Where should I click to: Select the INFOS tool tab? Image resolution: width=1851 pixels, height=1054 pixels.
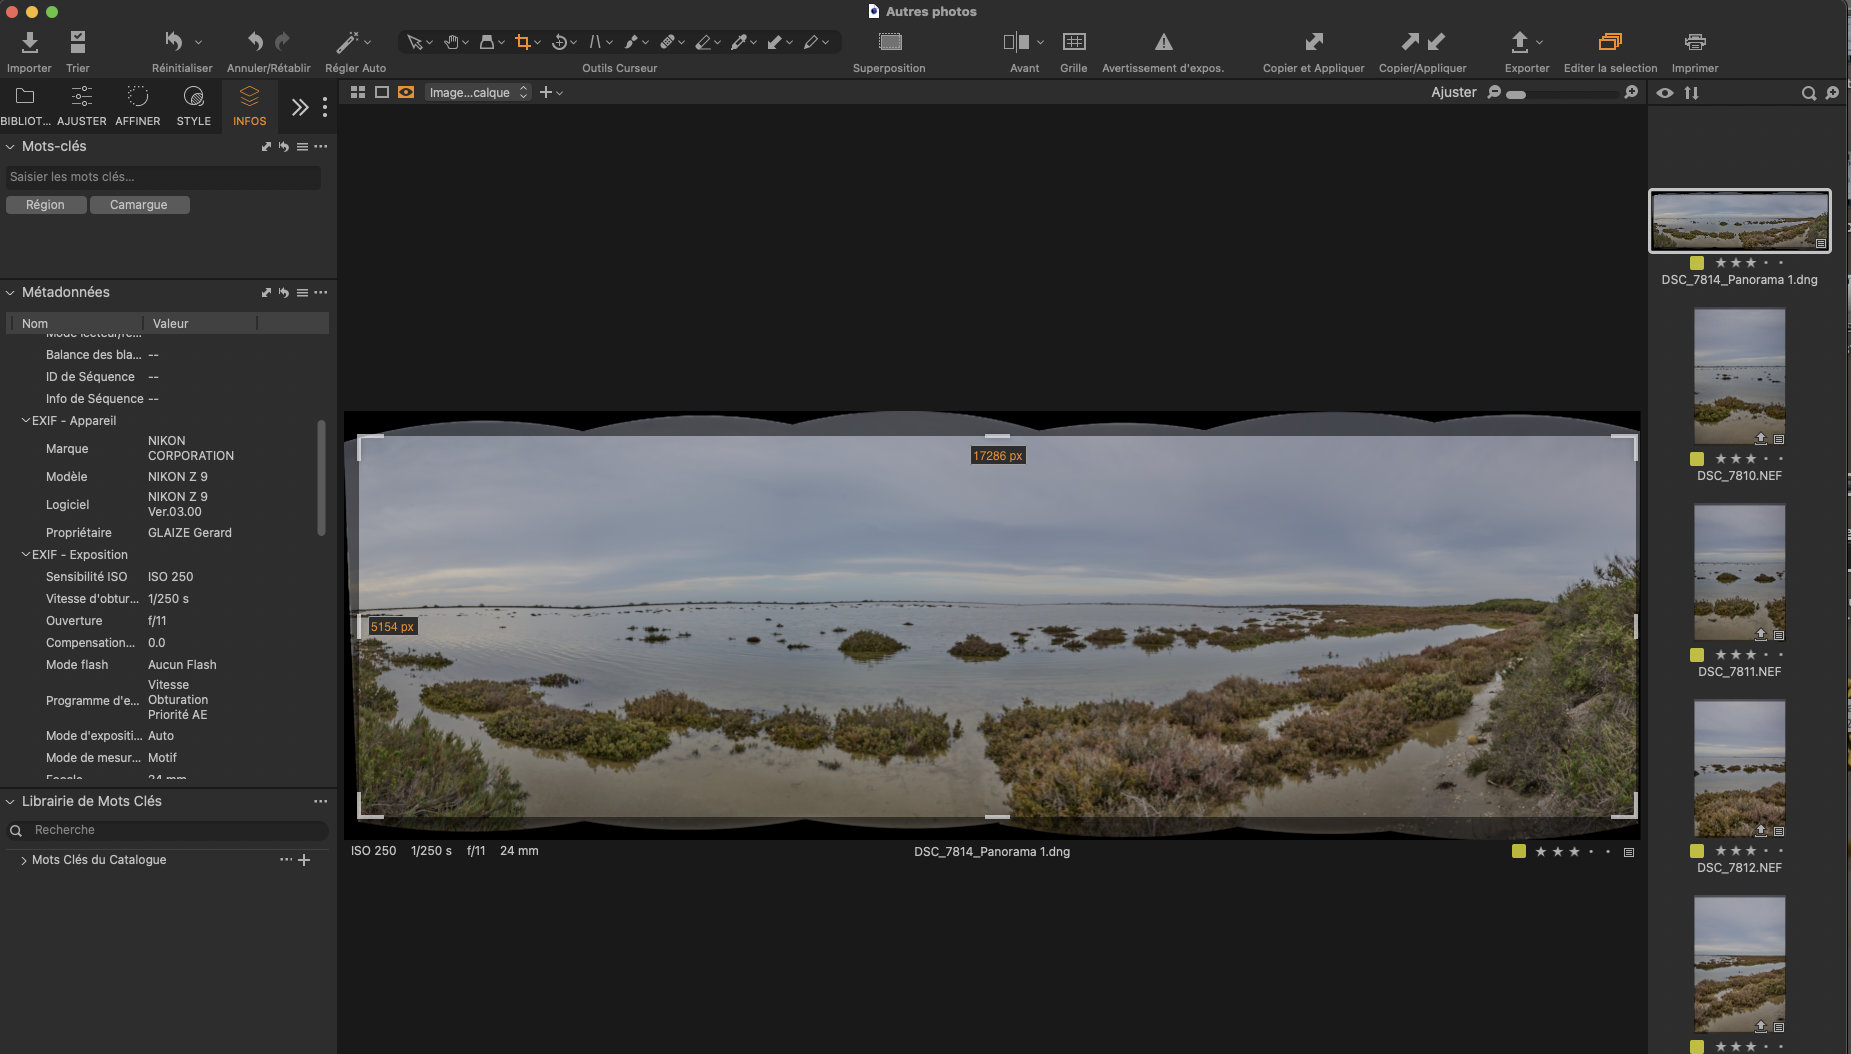(x=249, y=105)
